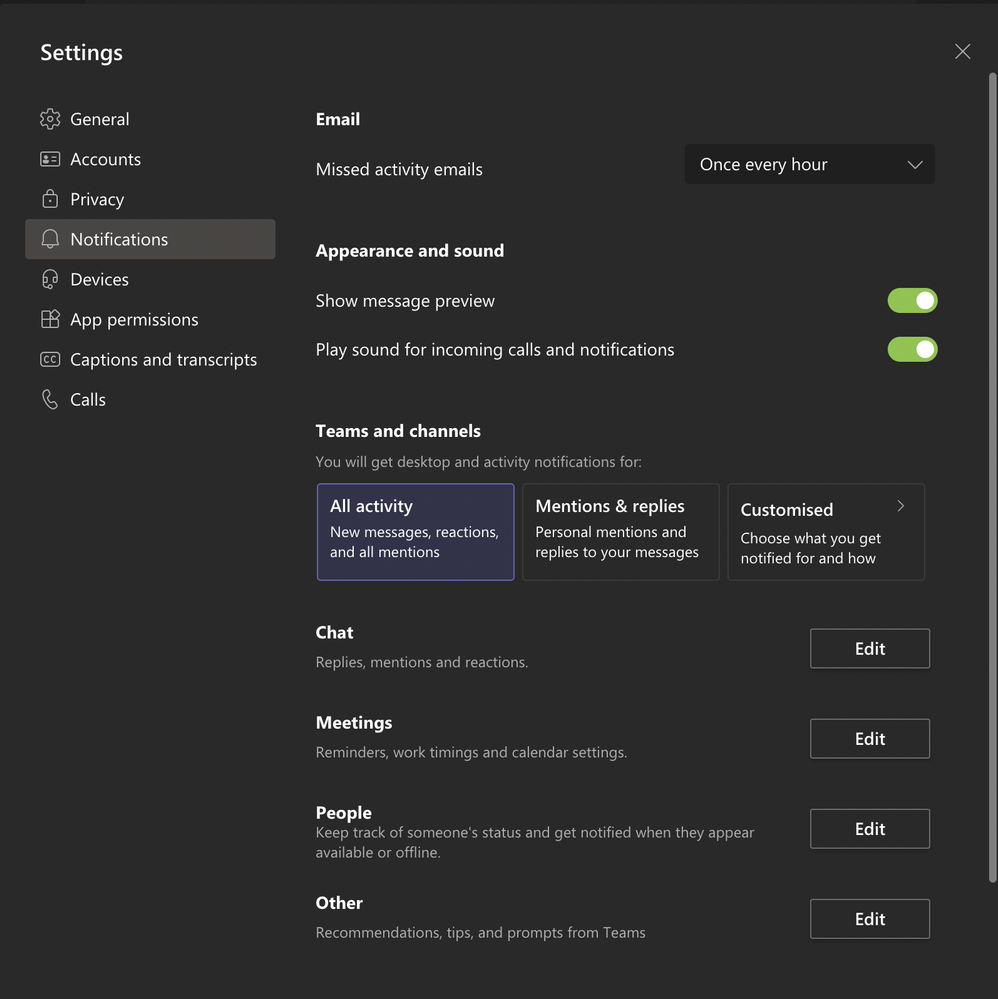998x999 pixels.
Task: Click the 'Keep track of someone's status' description
Action: [535, 842]
